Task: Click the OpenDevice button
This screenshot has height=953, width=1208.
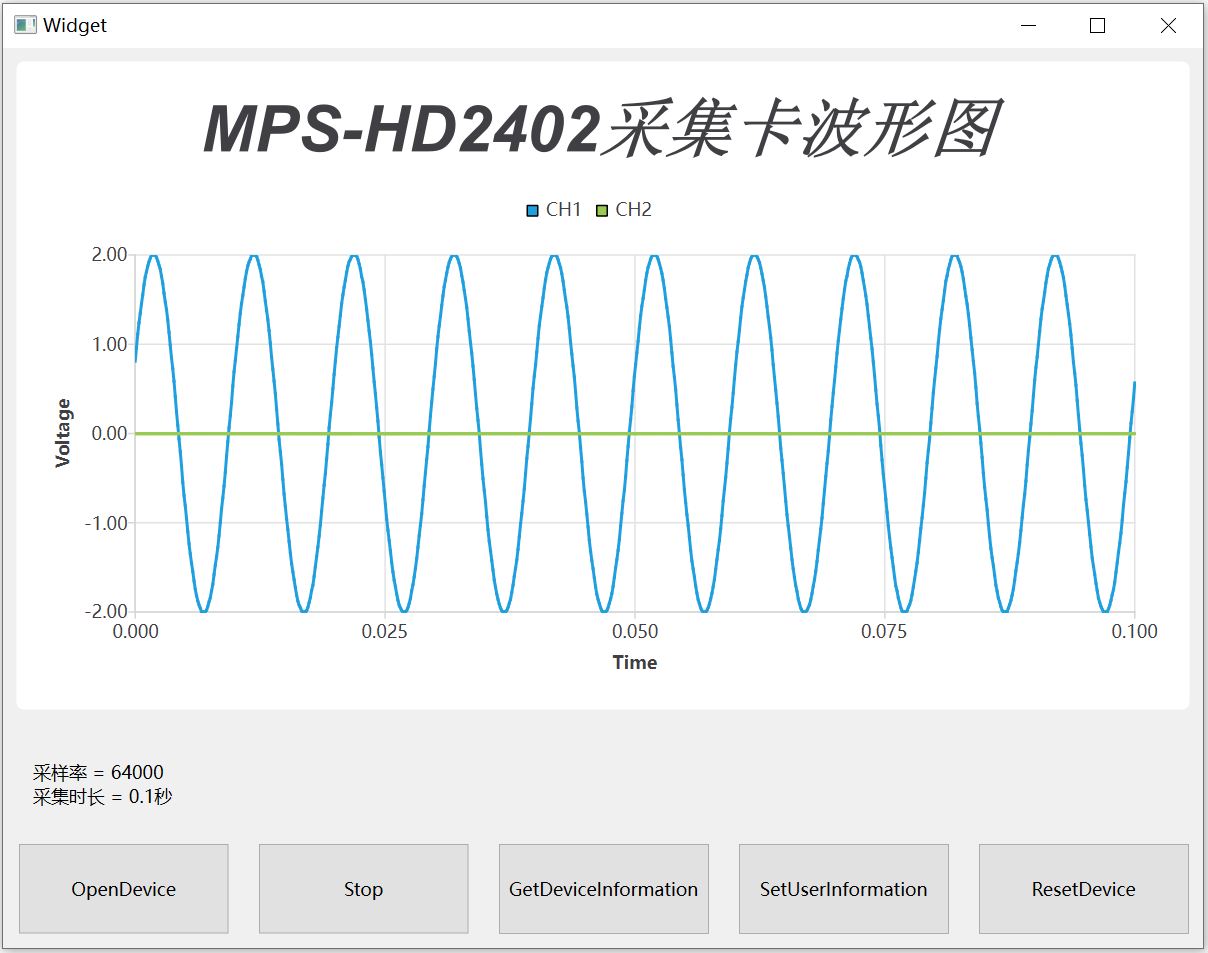Action: (x=123, y=889)
